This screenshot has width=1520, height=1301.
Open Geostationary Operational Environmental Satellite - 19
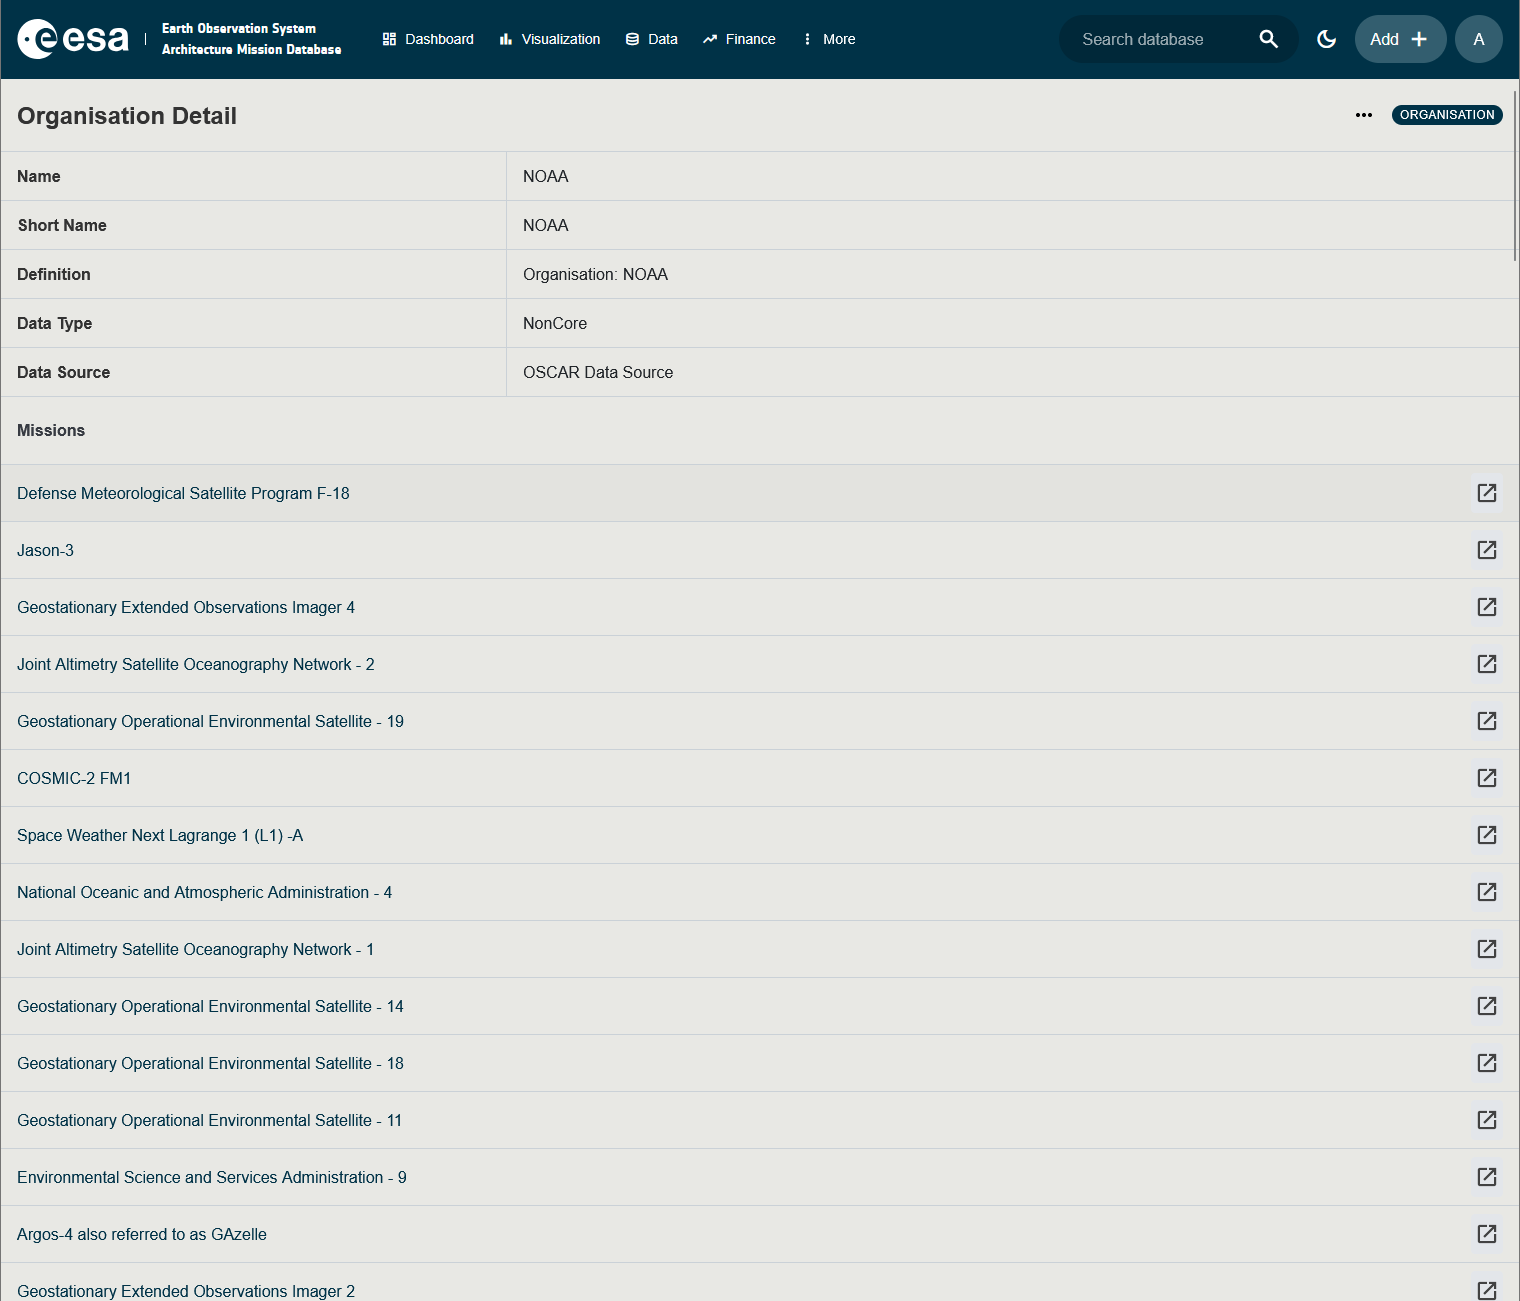click(210, 721)
